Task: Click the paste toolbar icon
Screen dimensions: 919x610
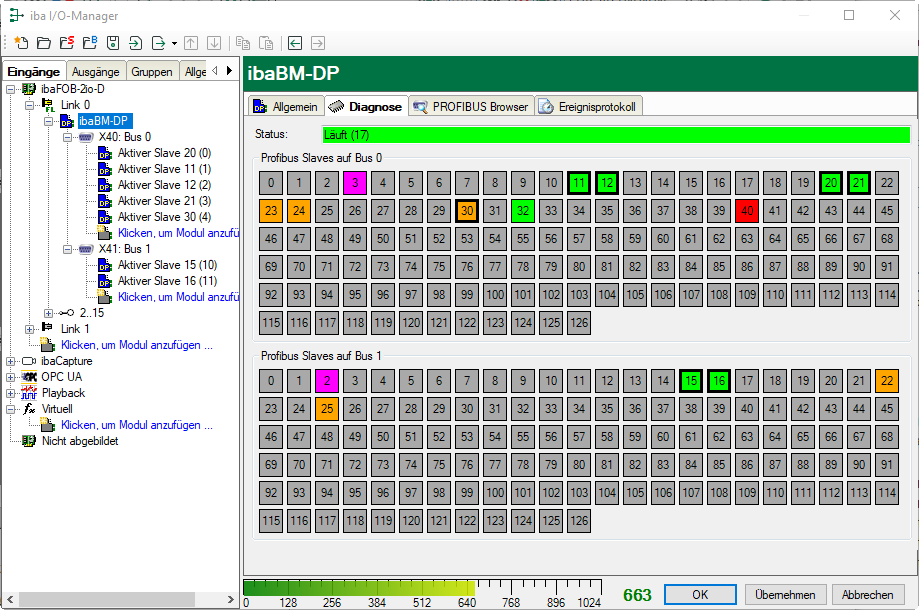Action: click(x=266, y=43)
